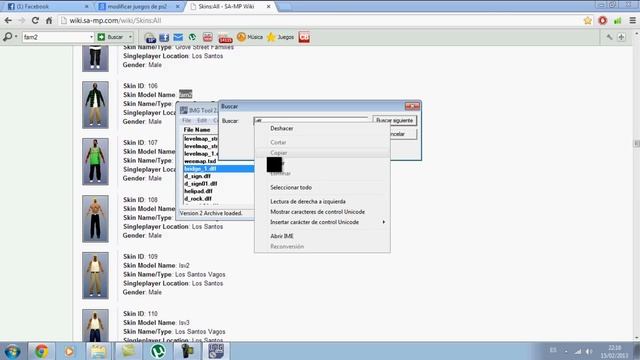Click the green Buscar toolbar search button
The width and height of the screenshot is (640, 360).
click(111, 37)
